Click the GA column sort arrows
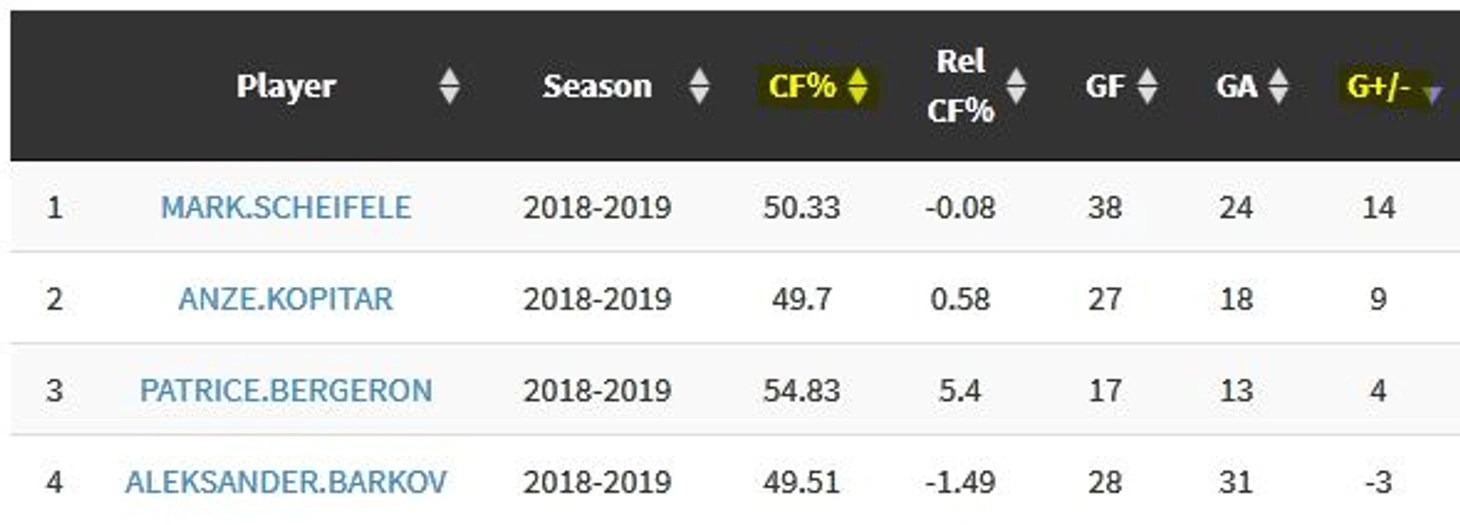The height and width of the screenshot is (525, 1460). [1278, 86]
